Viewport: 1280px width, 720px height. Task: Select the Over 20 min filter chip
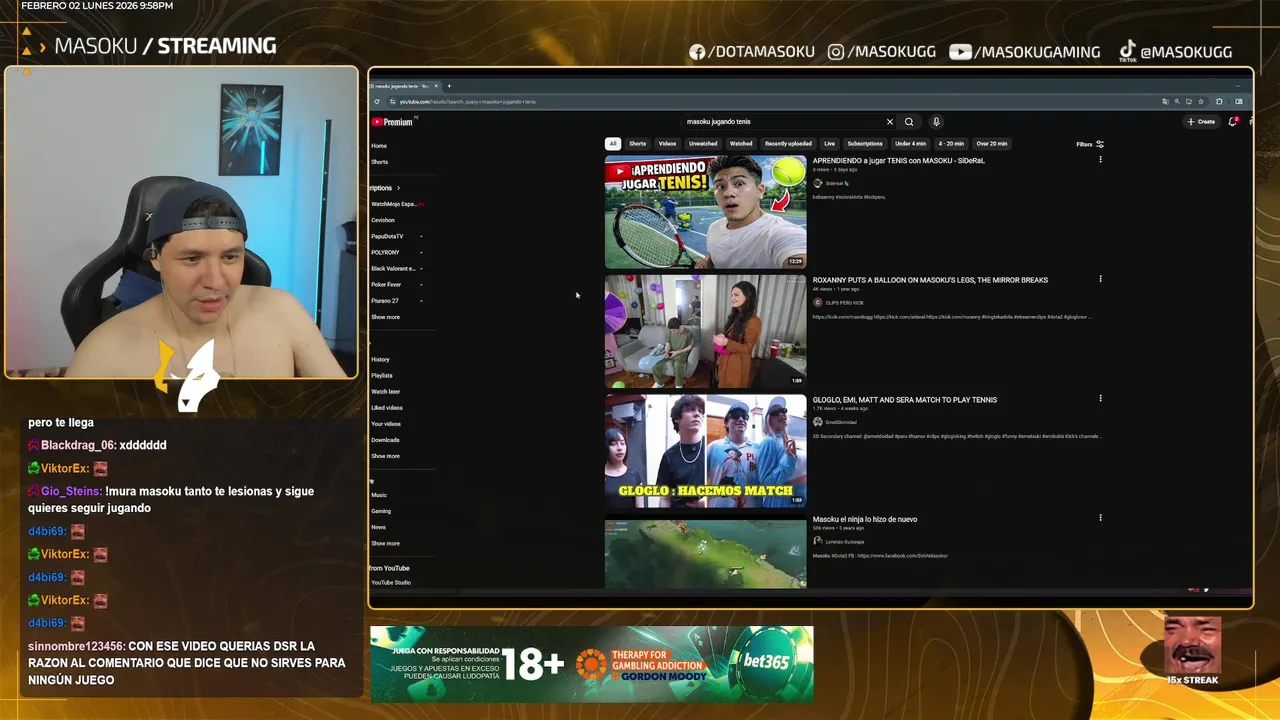point(992,144)
